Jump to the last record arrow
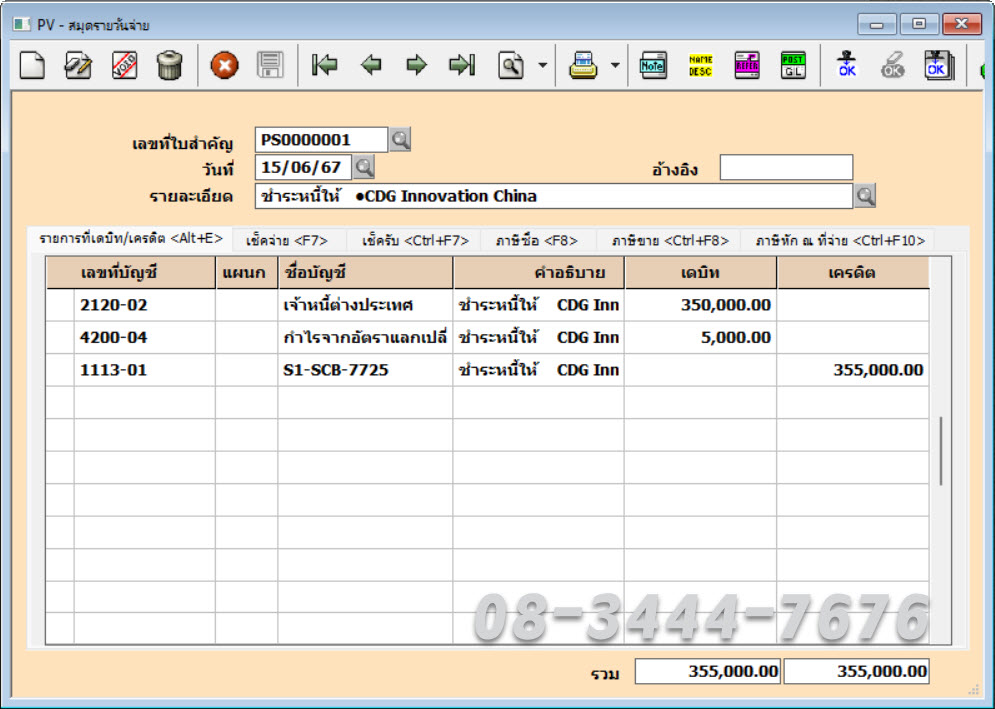 pyautogui.click(x=462, y=65)
